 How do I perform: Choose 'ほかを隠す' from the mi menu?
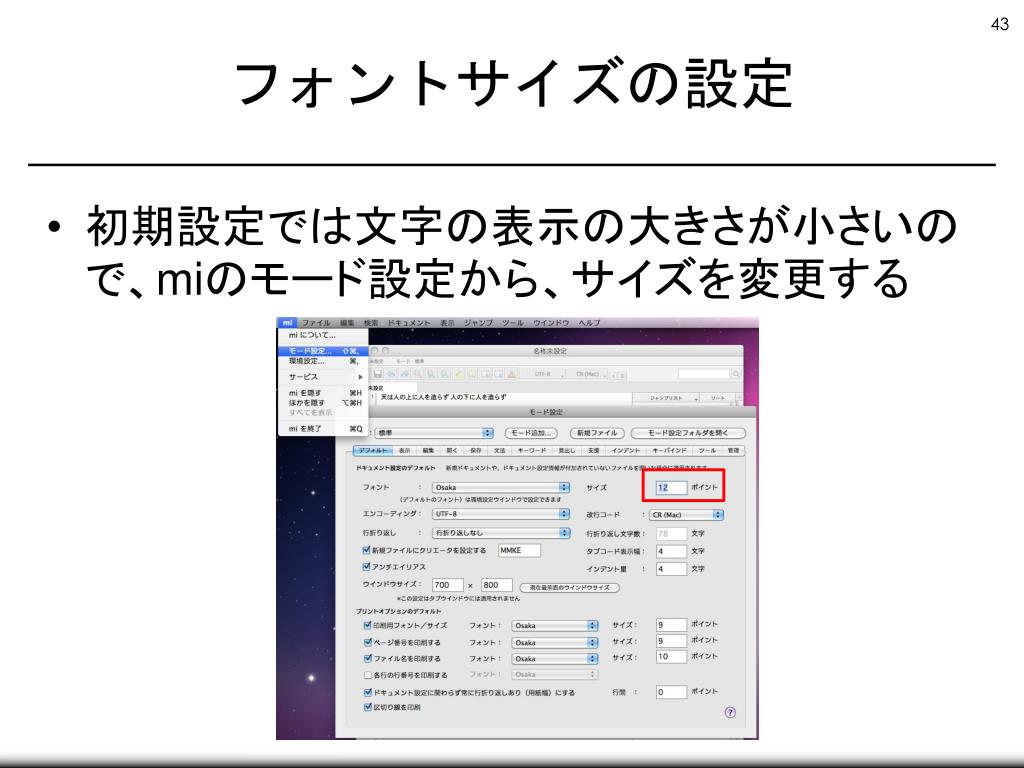(x=323, y=403)
